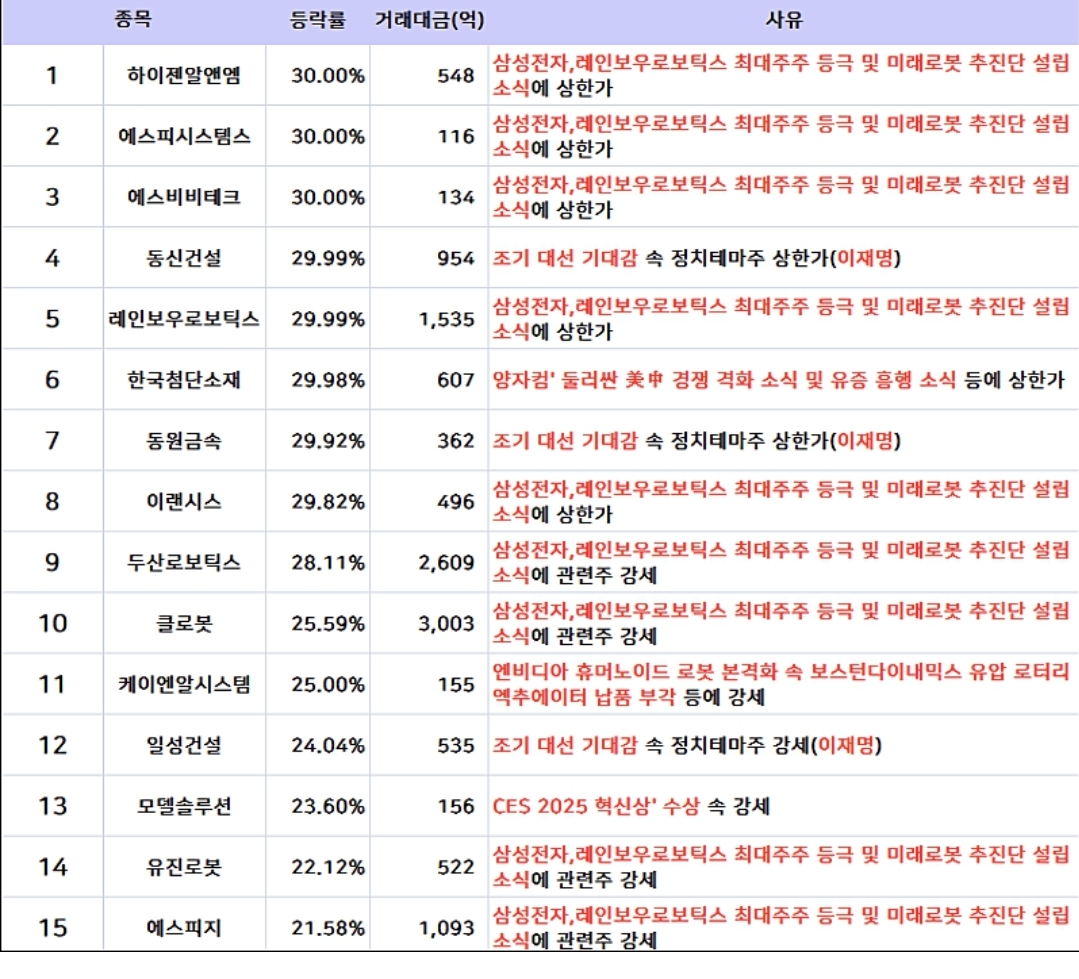Image resolution: width=1079 pixels, height=979 pixels.
Task: Click trading value 116 for 에스피시스템스
Action: pos(456,136)
